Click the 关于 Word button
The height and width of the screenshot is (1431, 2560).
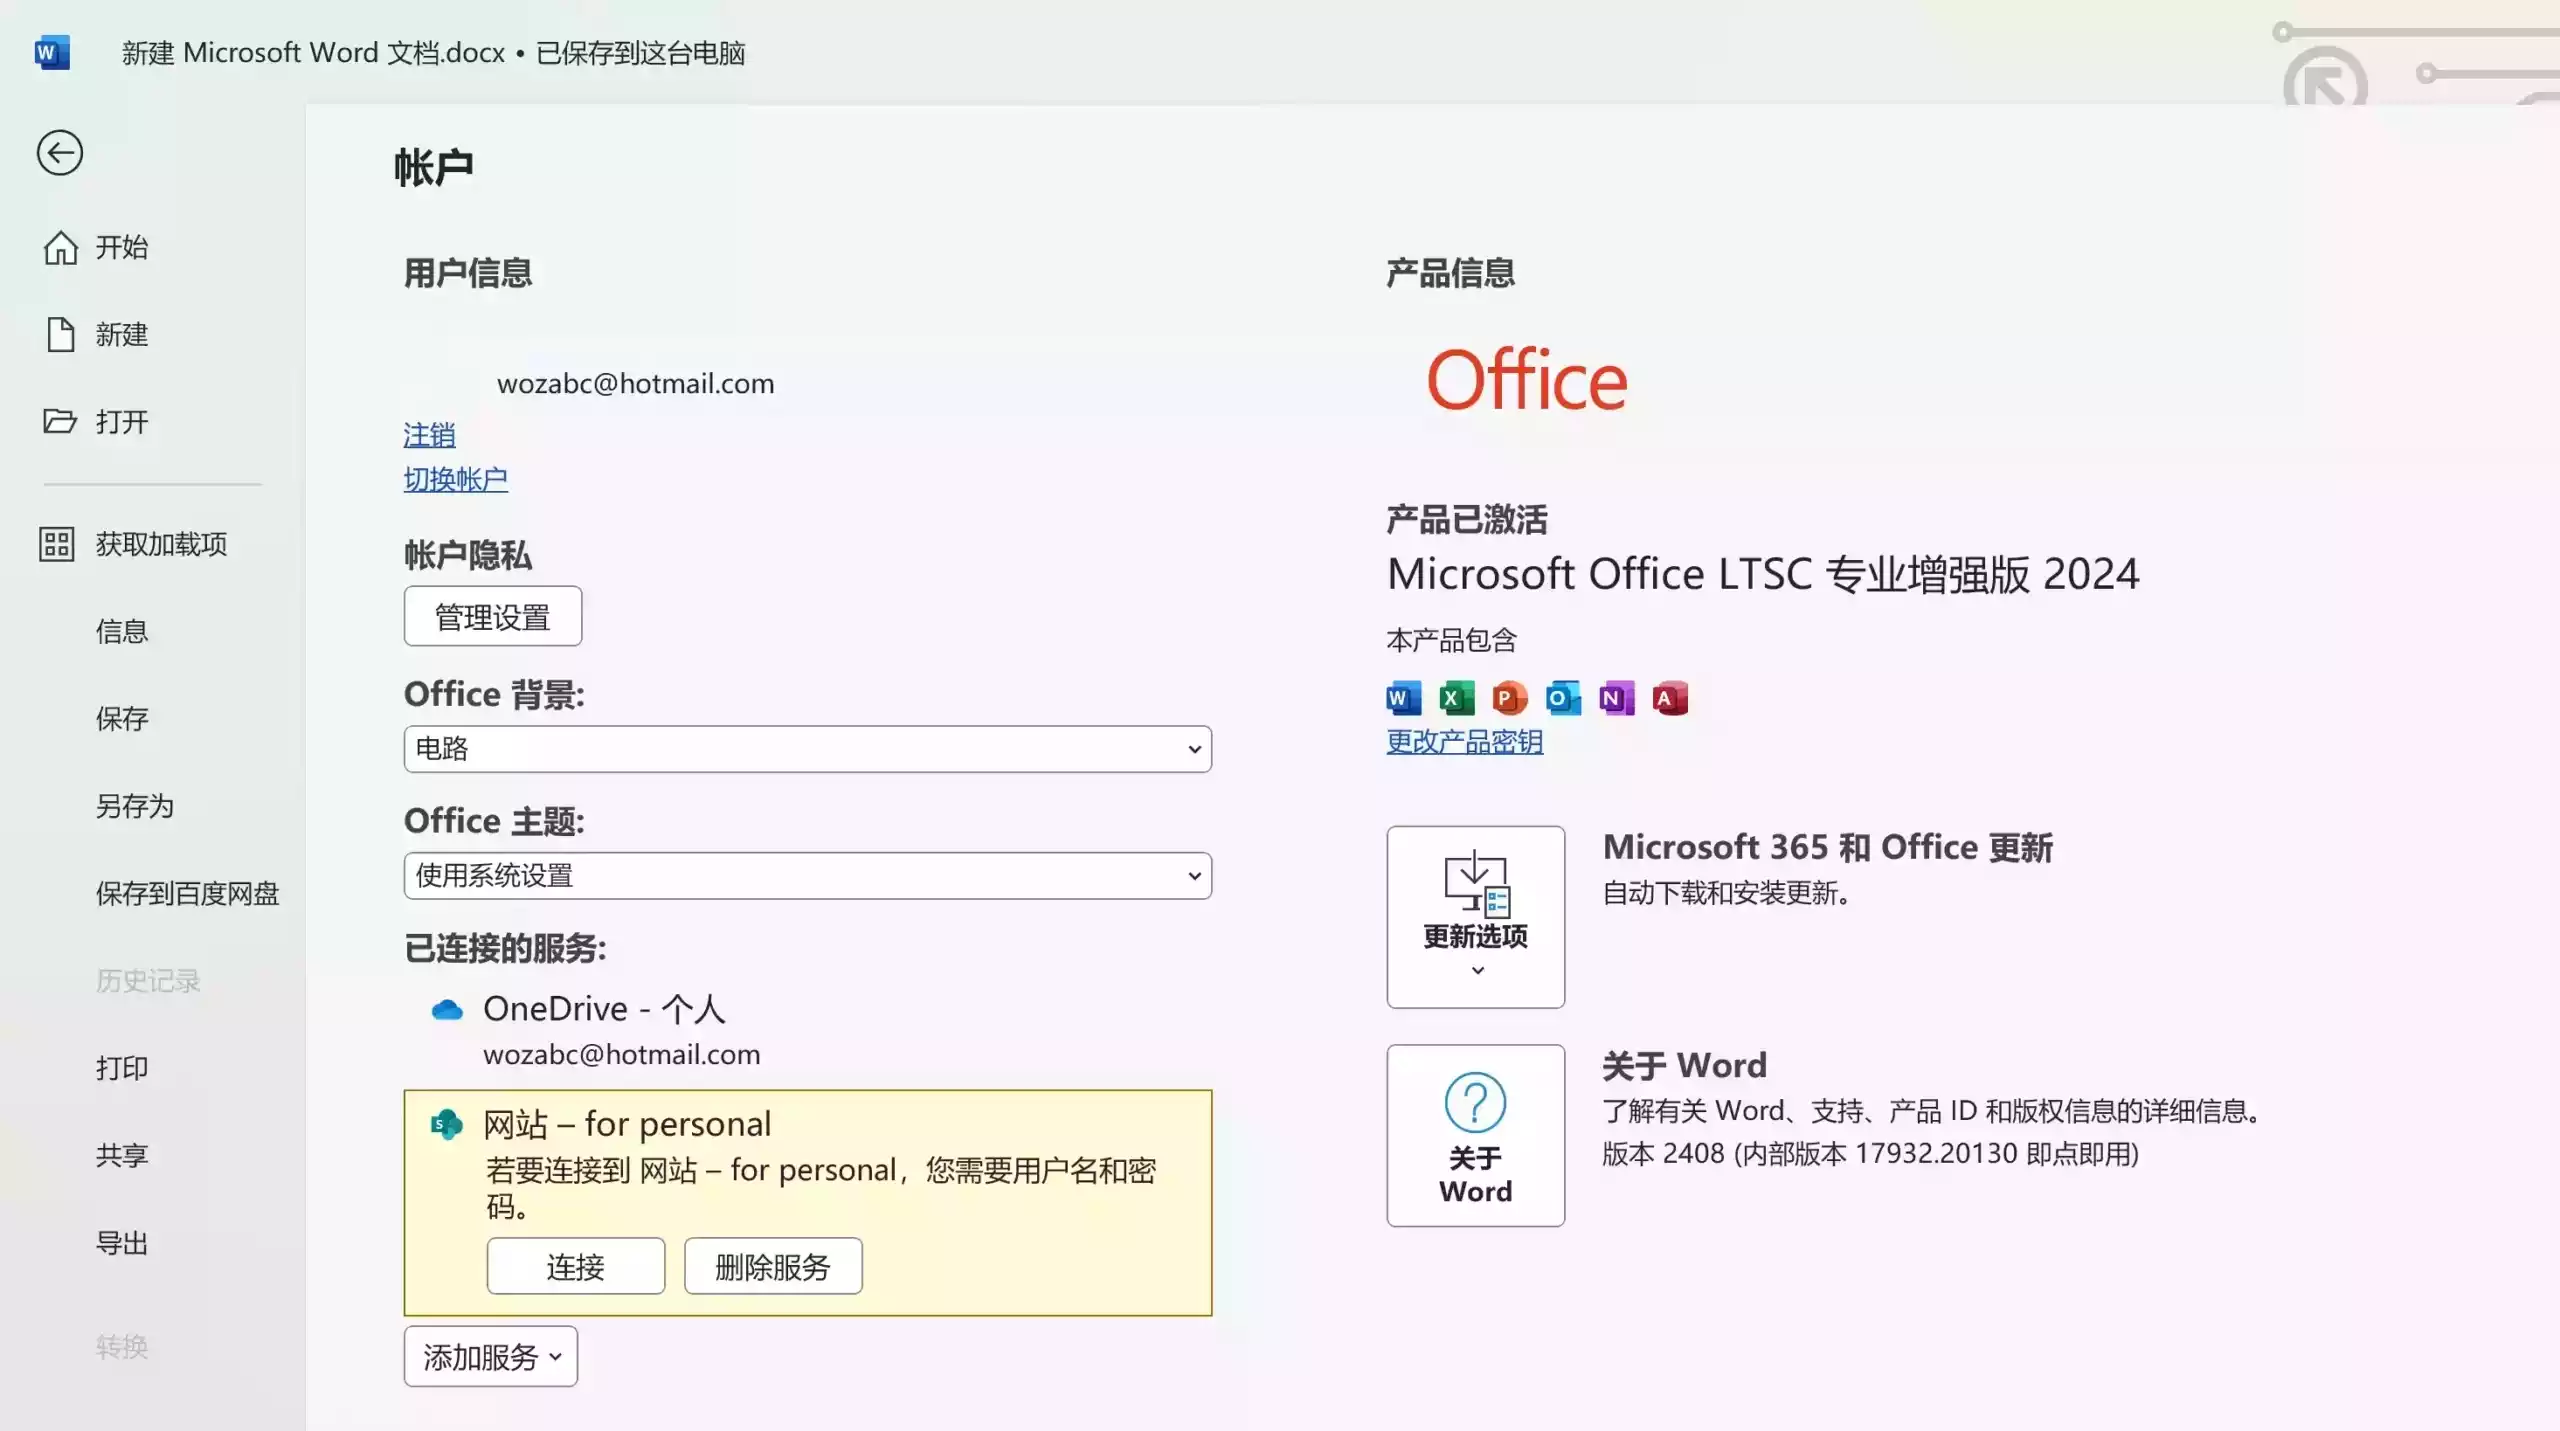point(1475,1135)
